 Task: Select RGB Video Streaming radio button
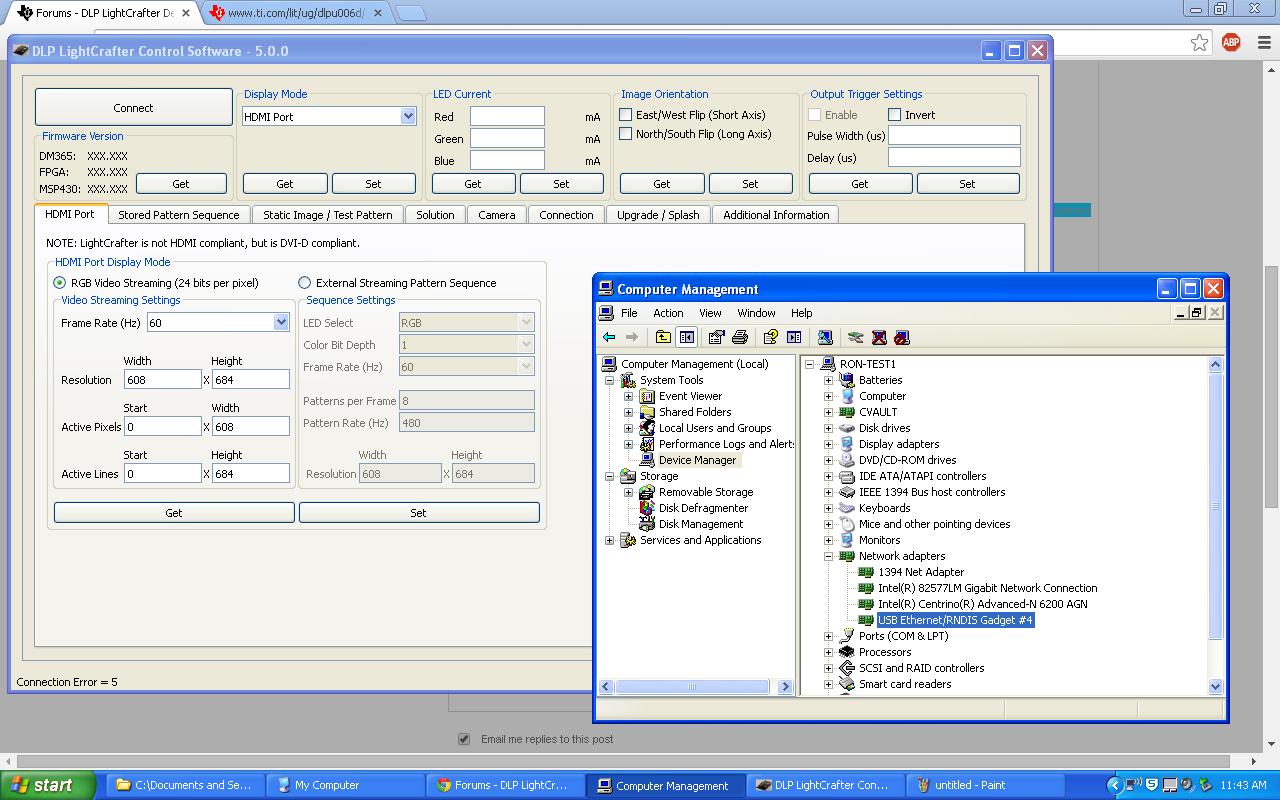tap(60, 283)
